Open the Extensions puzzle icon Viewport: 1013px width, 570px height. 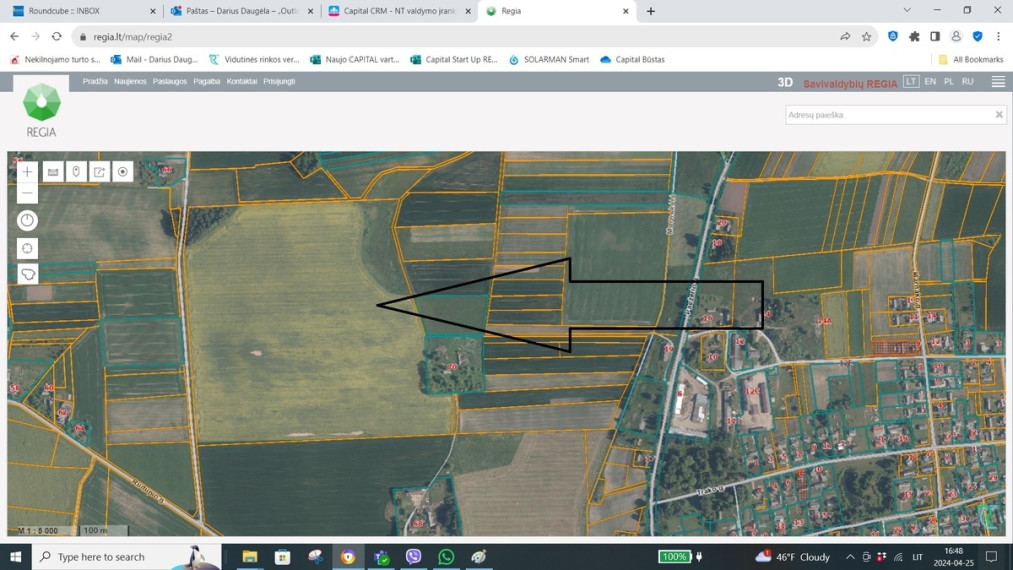coord(914,37)
